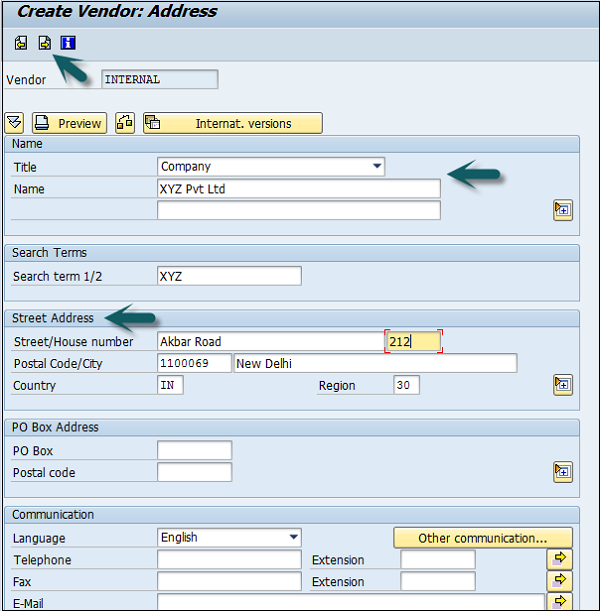Expand more fields in PO Box Address
The height and width of the screenshot is (611, 600).
point(563,472)
